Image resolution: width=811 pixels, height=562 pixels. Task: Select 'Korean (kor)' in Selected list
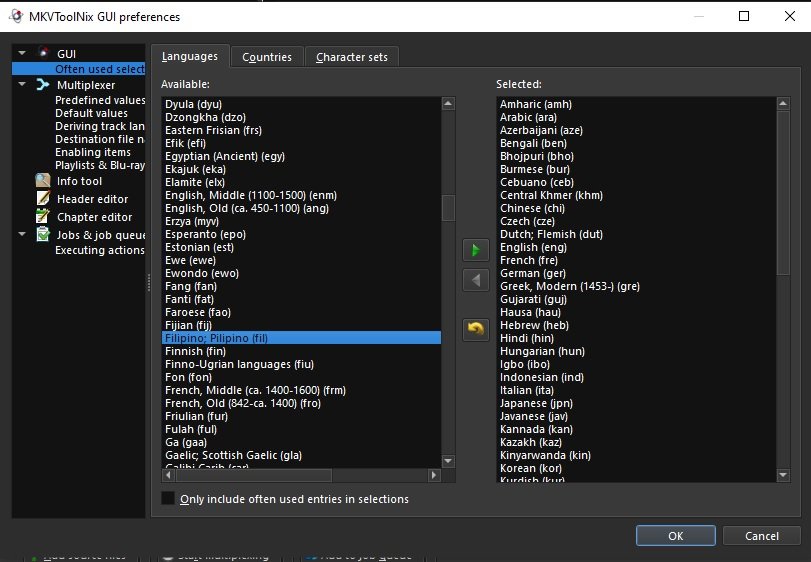[636, 468]
